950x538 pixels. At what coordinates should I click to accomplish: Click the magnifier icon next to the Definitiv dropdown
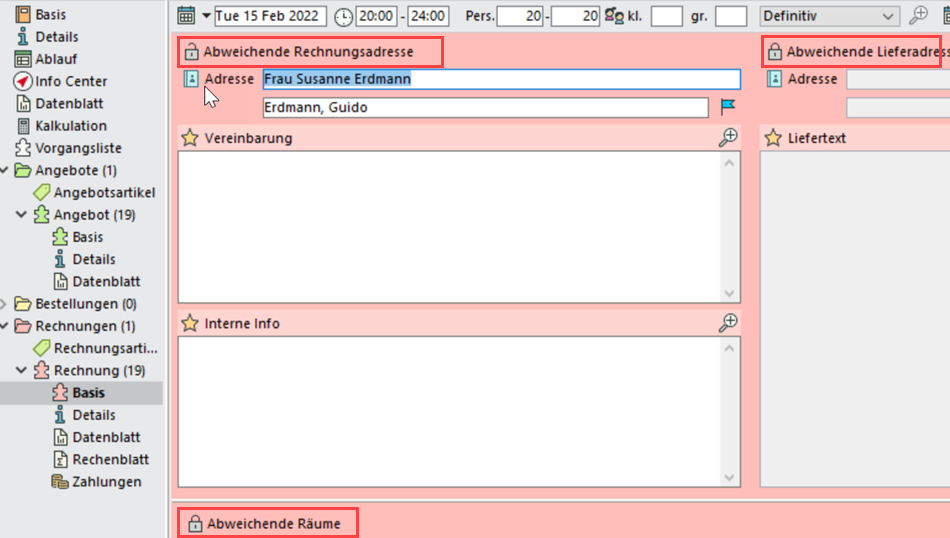(x=917, y=16)
